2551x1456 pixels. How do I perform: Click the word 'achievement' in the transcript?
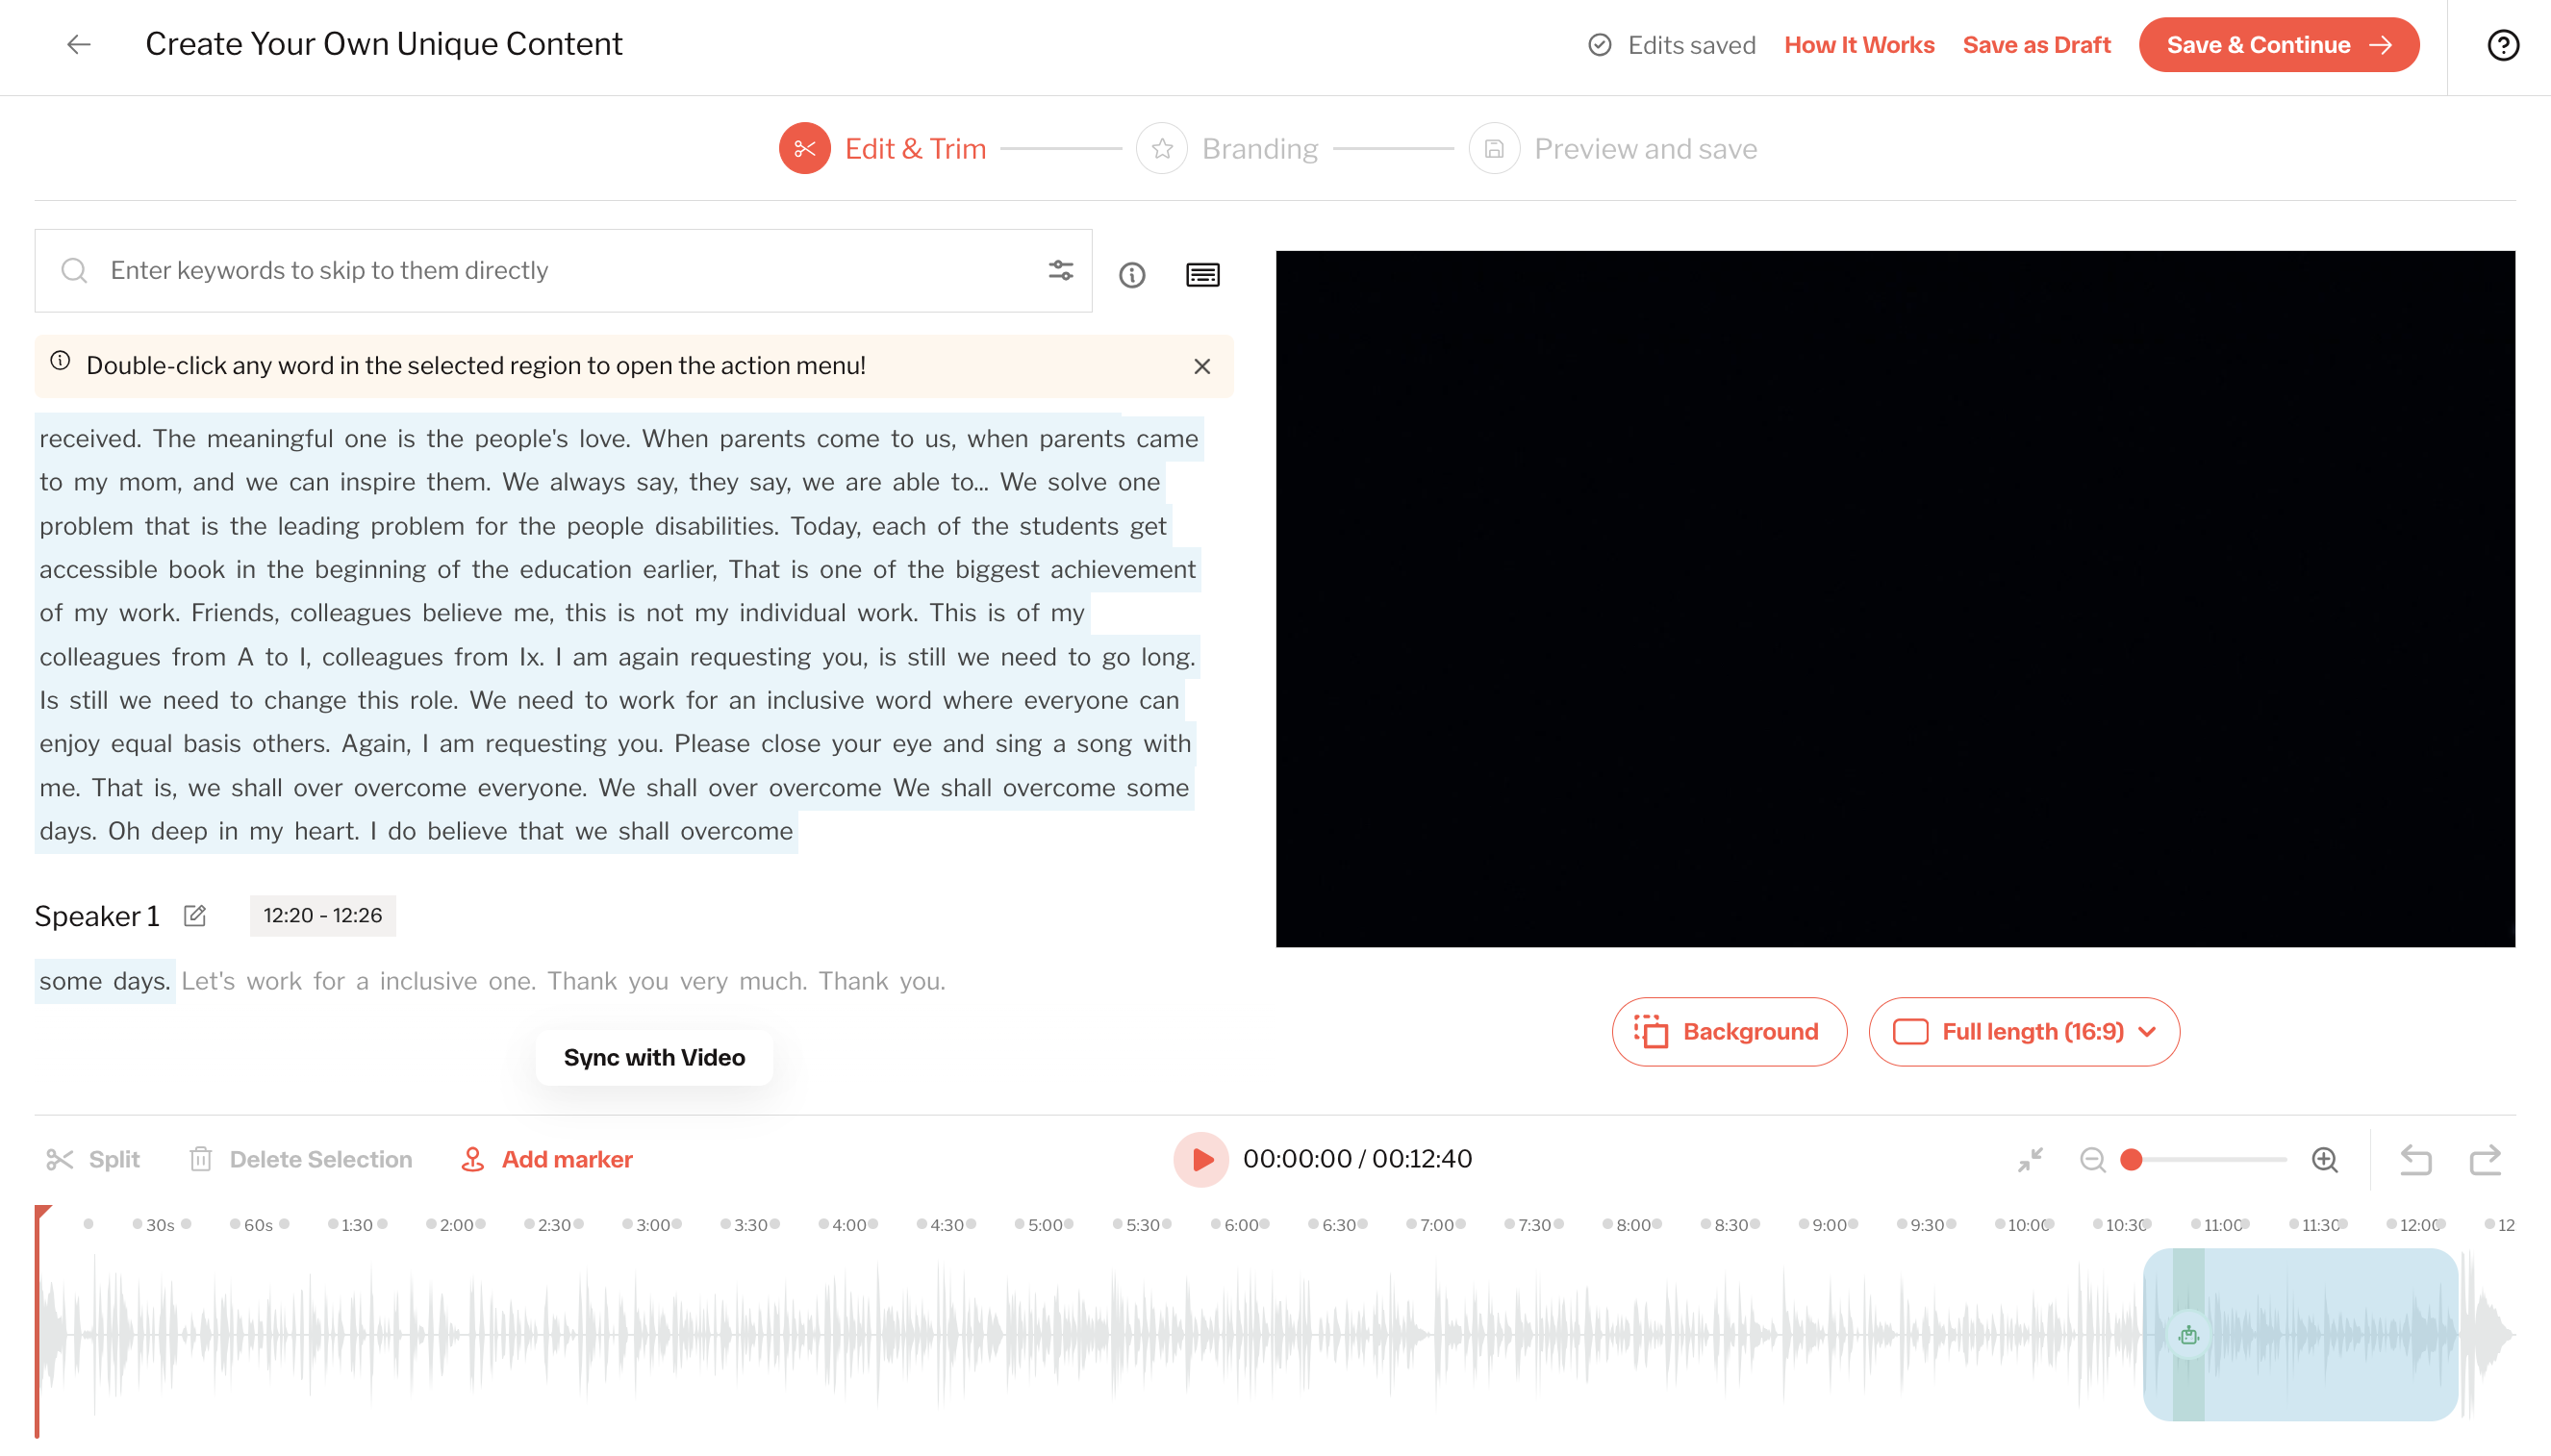(x=1122, y=569)
